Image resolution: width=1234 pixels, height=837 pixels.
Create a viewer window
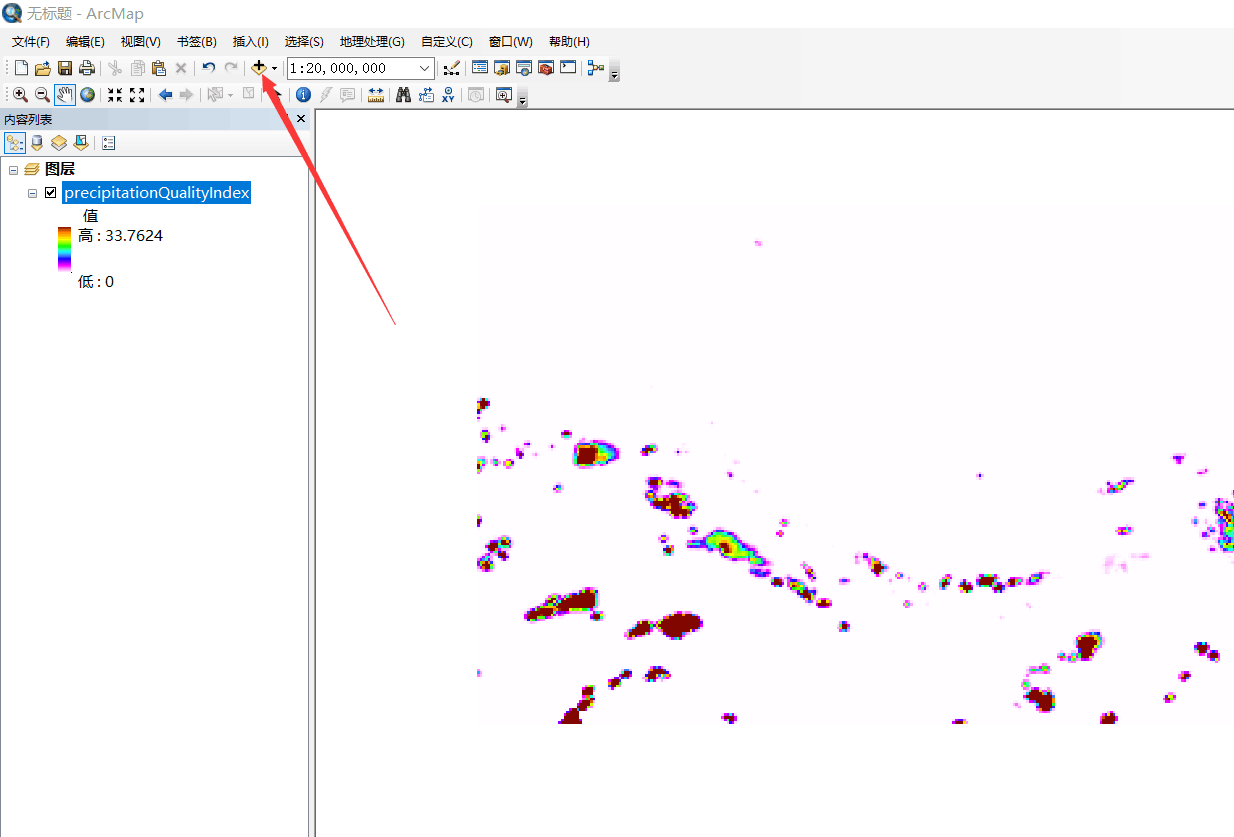(503, 95)
